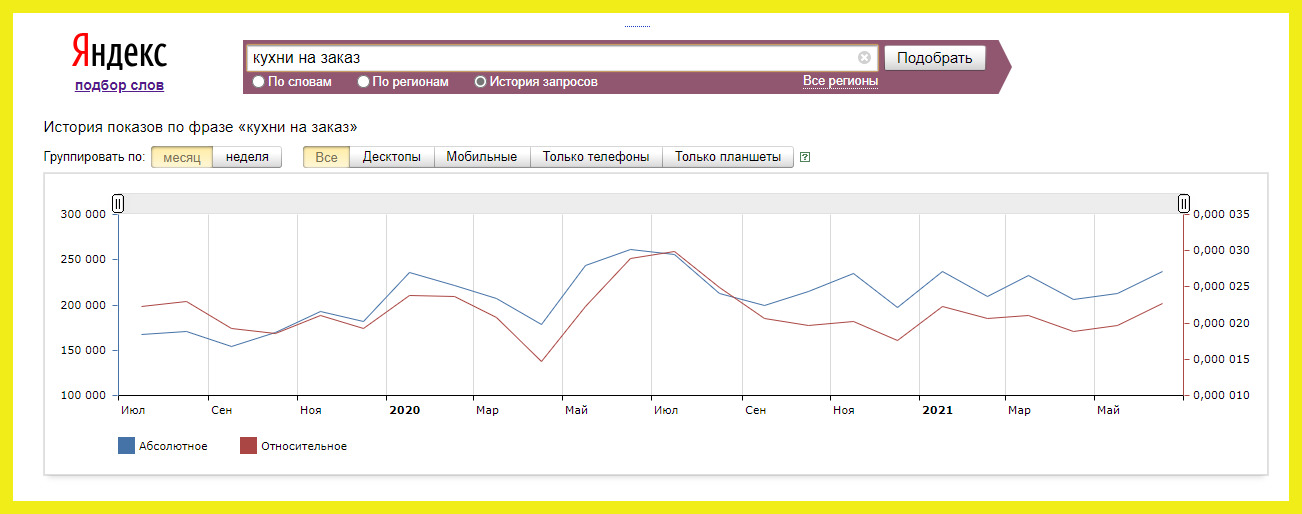This screenshot has width=1302, height=514.
Task: Click the Yandex logo
Action: [x=119, y=52]
